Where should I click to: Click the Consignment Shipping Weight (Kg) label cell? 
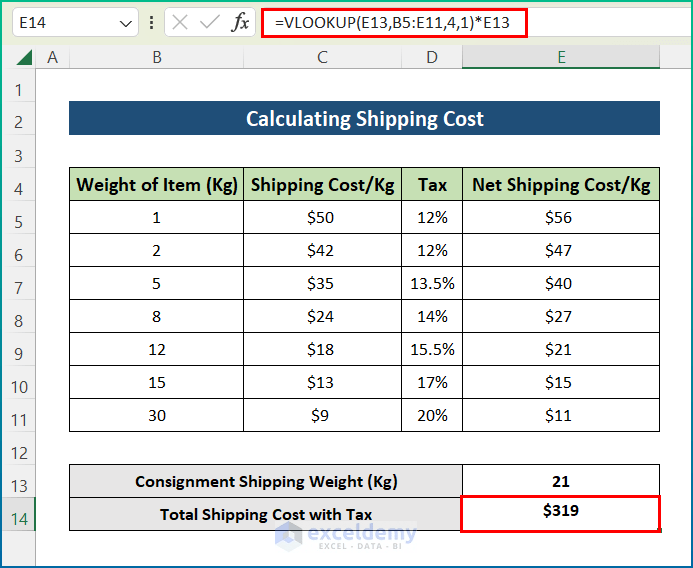tap(266, 481)
